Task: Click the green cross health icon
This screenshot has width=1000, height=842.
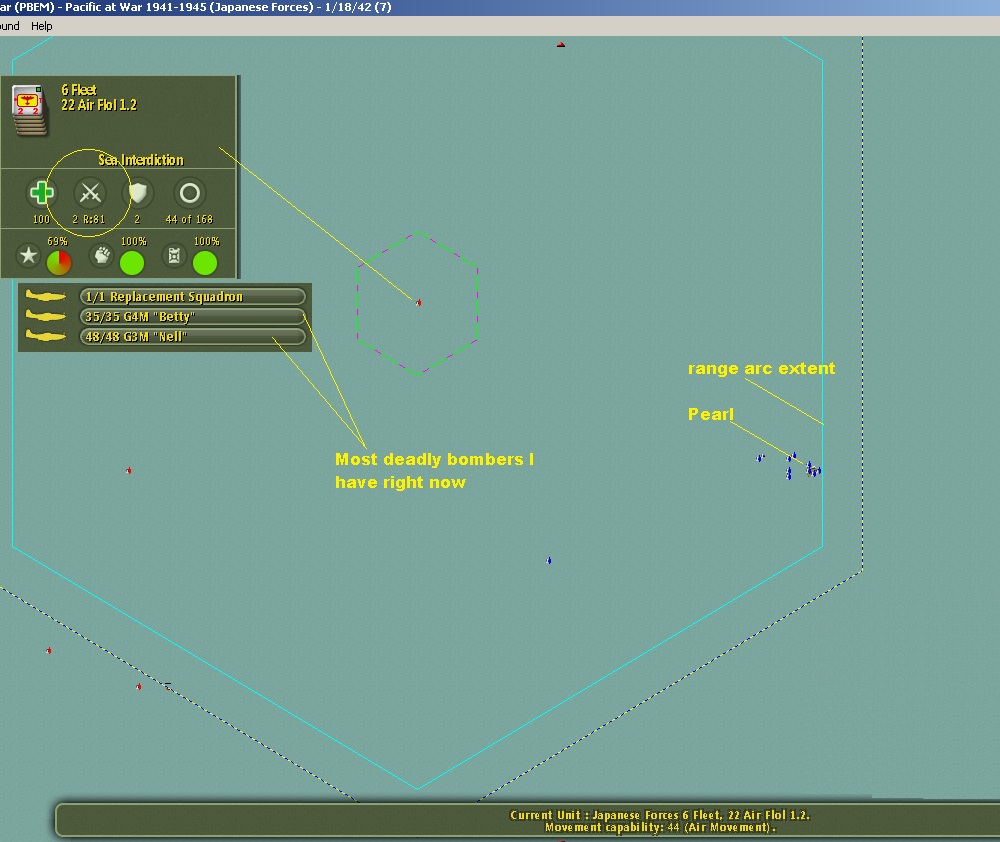Action: point(41,193)
